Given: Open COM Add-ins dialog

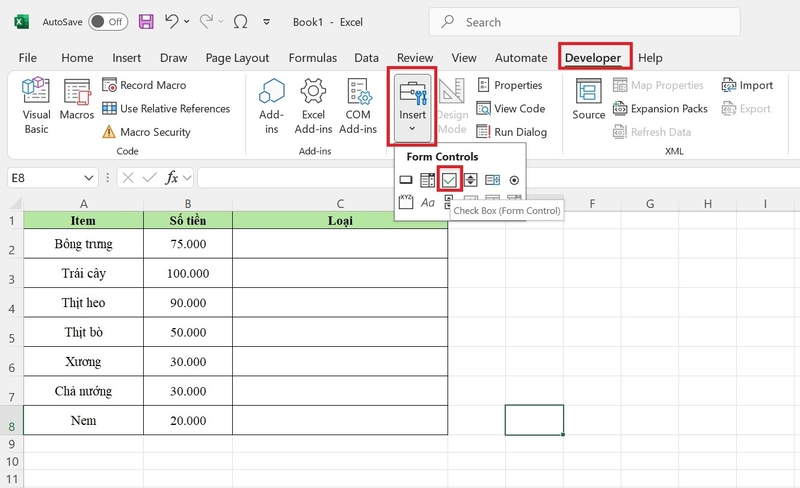Looking at the screenshot, I should [x=358, y=106].
